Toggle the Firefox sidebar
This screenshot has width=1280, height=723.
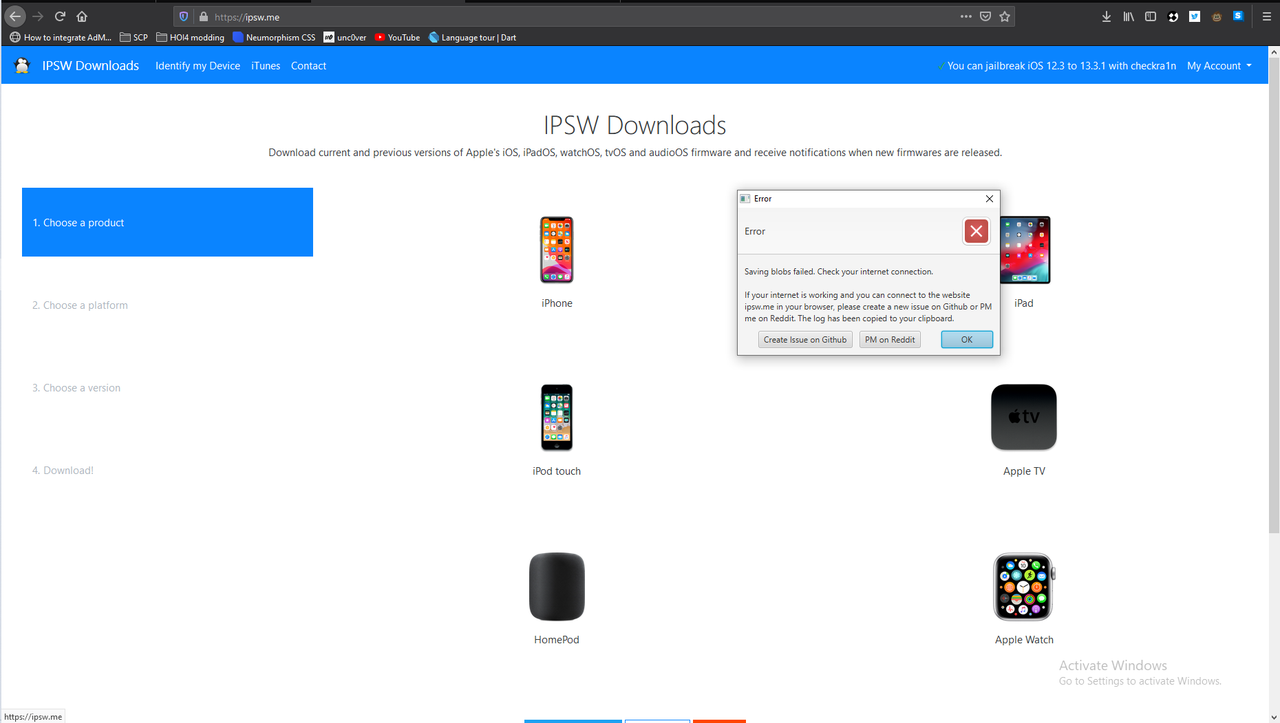pos(1151,16)
